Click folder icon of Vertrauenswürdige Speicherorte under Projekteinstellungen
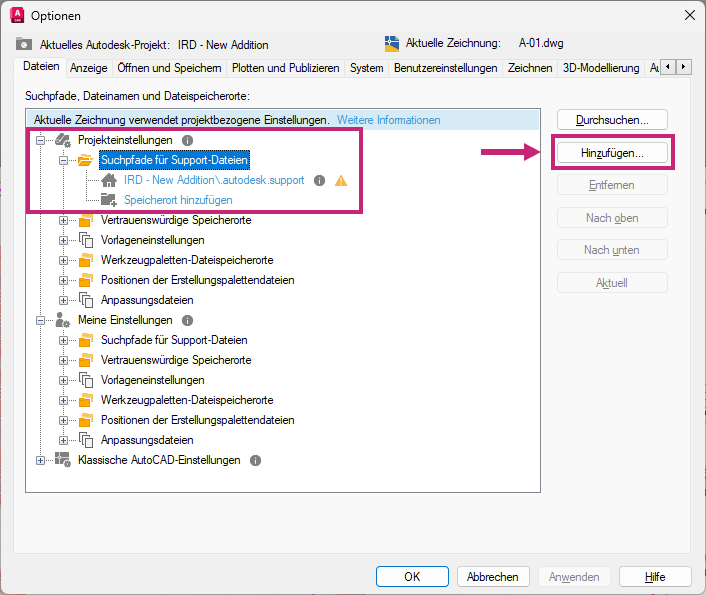Viewport: 706px width, 595px height. tap(86, 220)
